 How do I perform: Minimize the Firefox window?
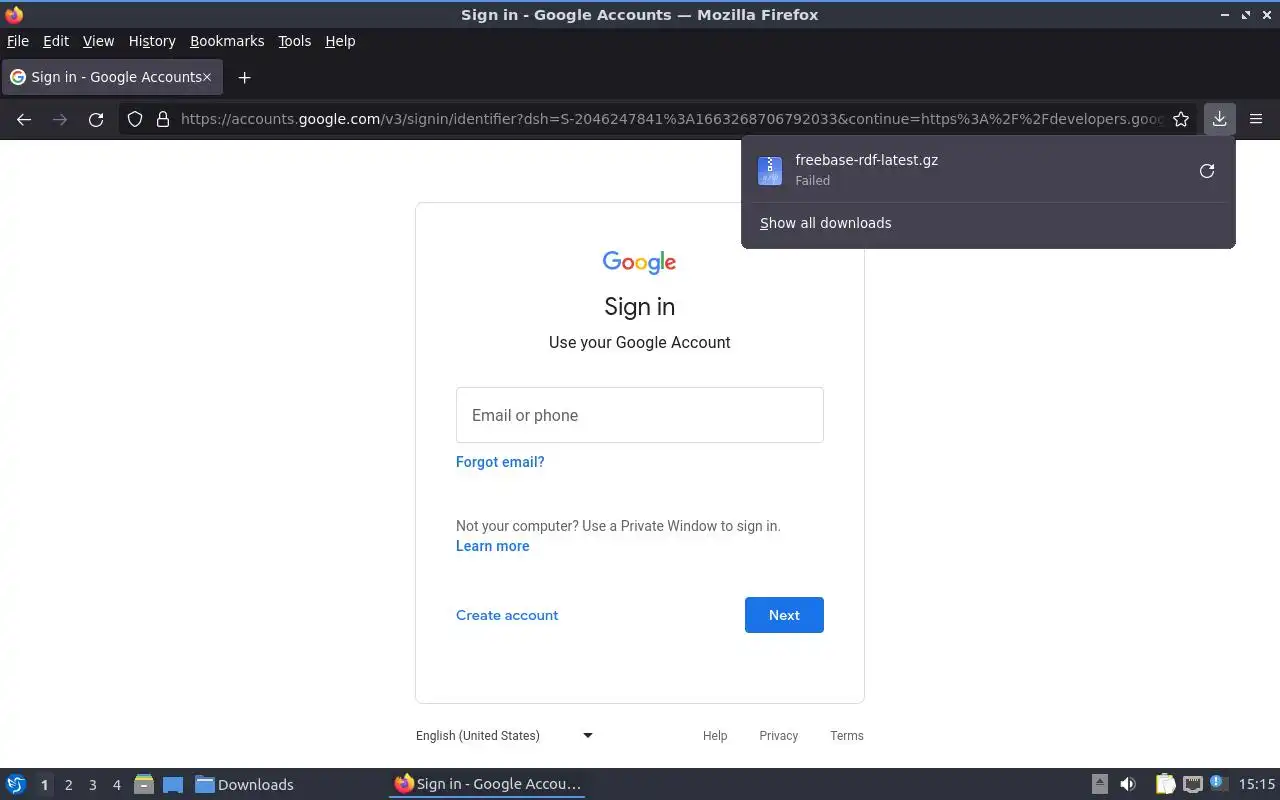click(1225, 14)
